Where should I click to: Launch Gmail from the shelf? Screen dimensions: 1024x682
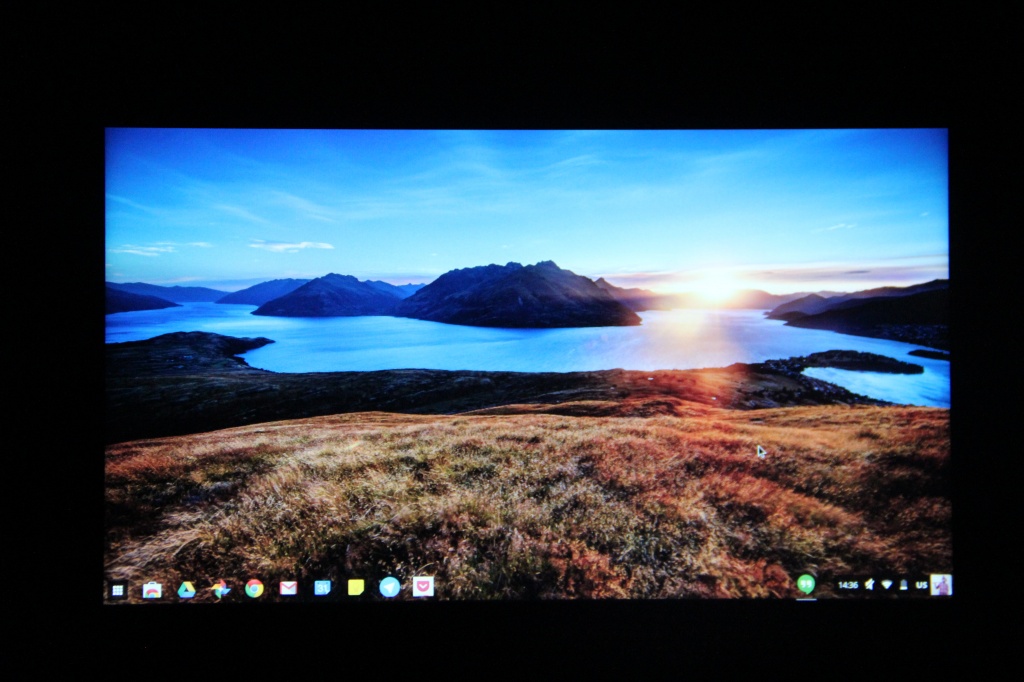[x=288, y=589]
